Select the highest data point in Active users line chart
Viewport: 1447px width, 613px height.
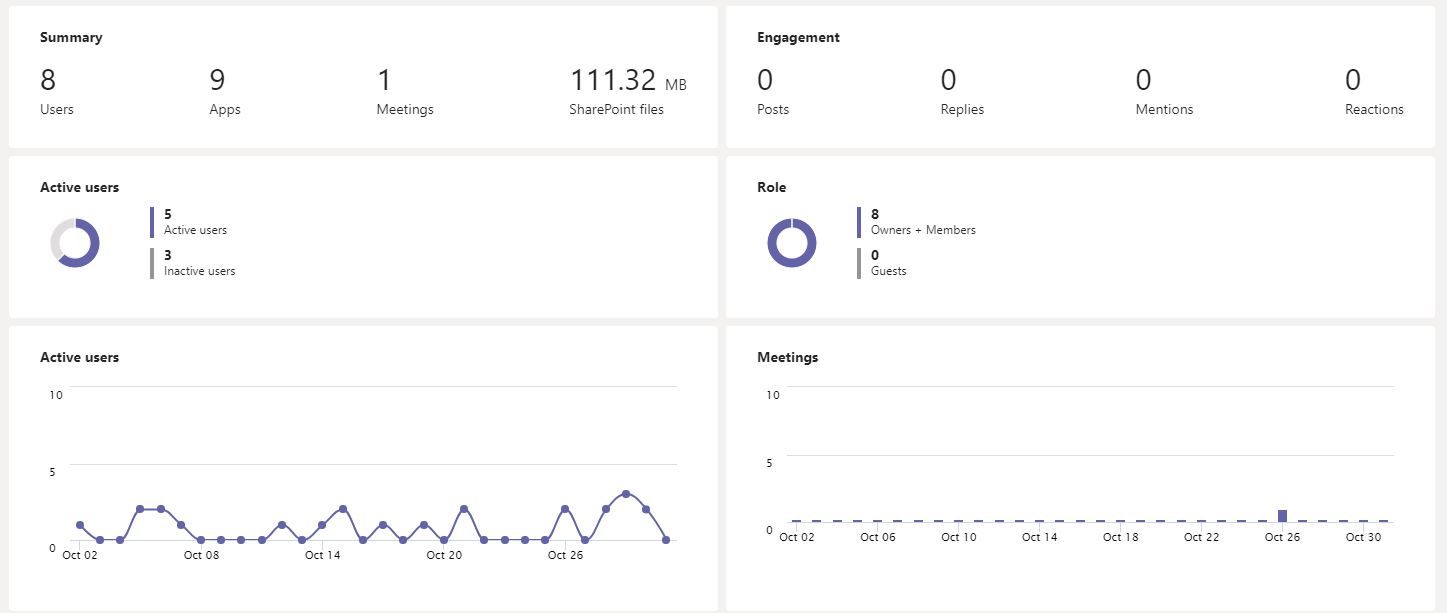coord(626,494)
